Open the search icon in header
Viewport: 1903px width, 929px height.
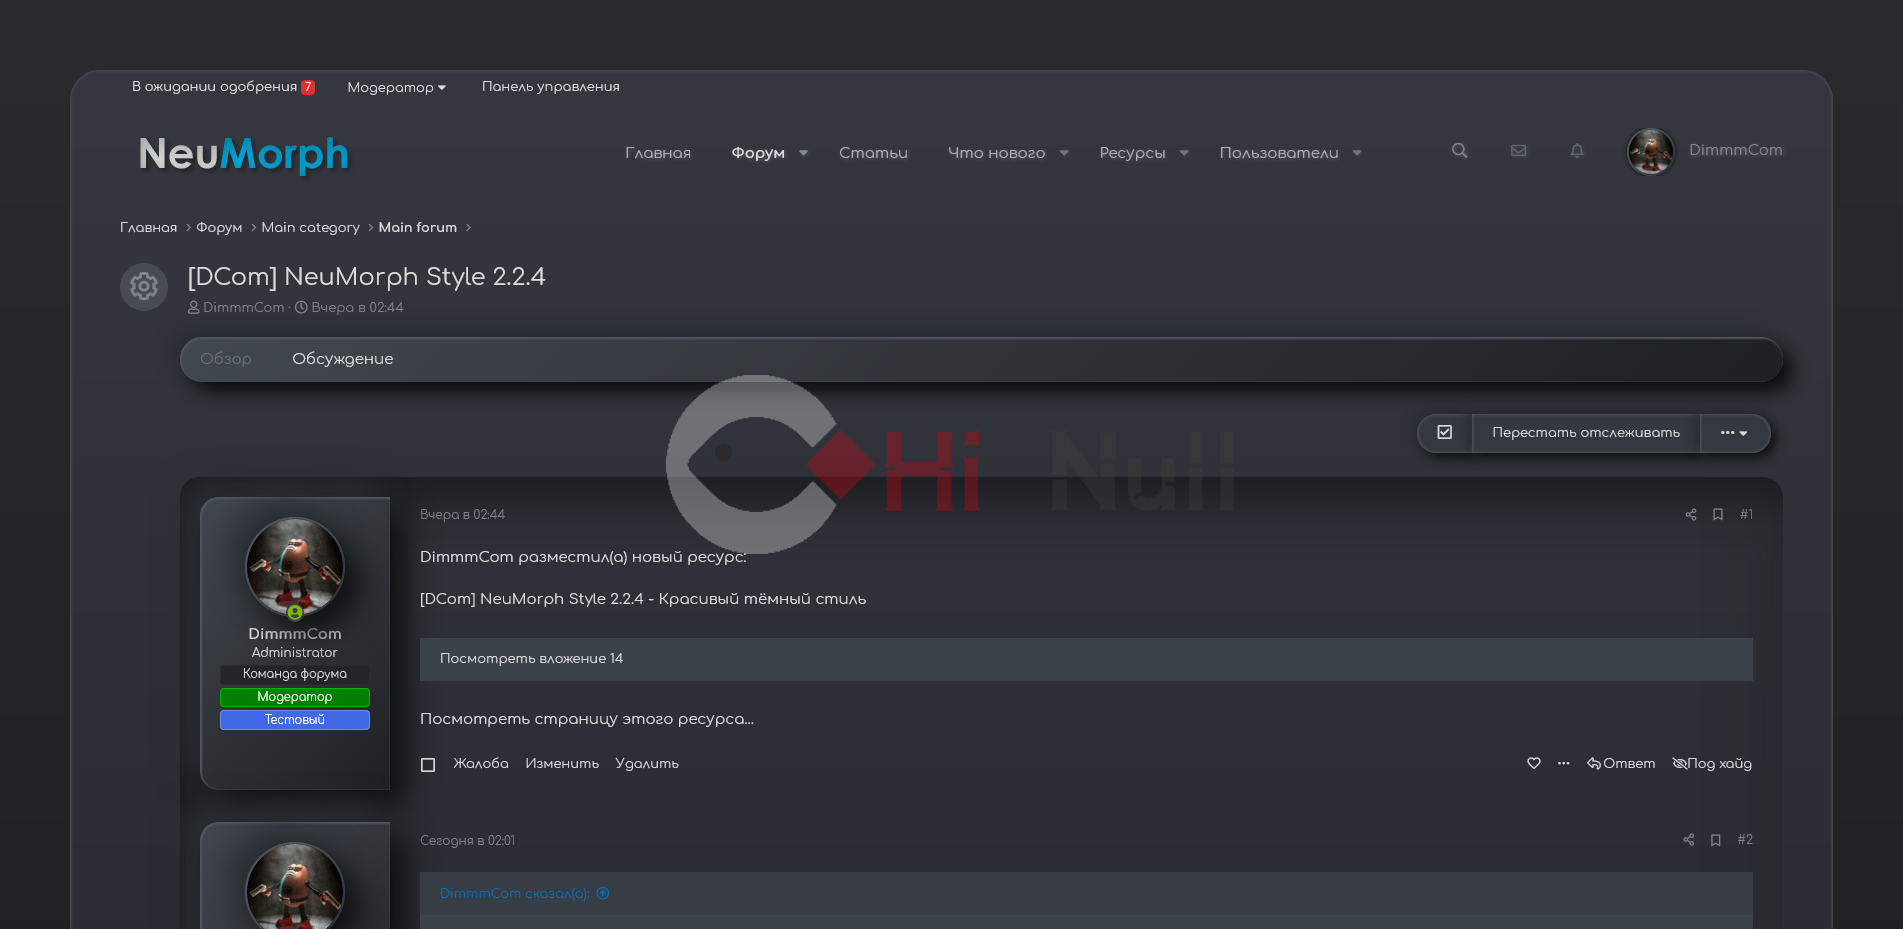click(1459, 151)
